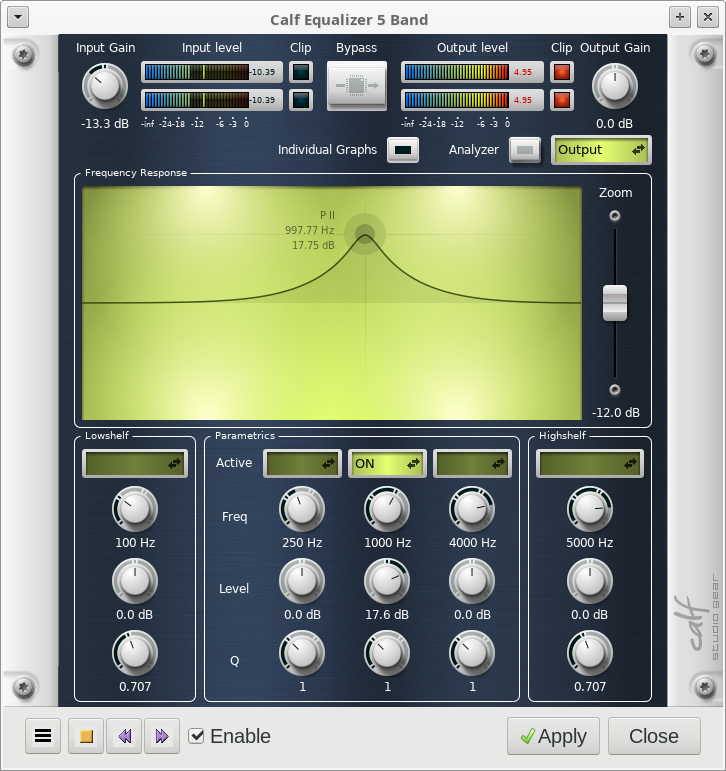Click the 997.77 Hz graph label
Image resolution: width=726 pixels, height=771 pixels.
pos(309,230)
